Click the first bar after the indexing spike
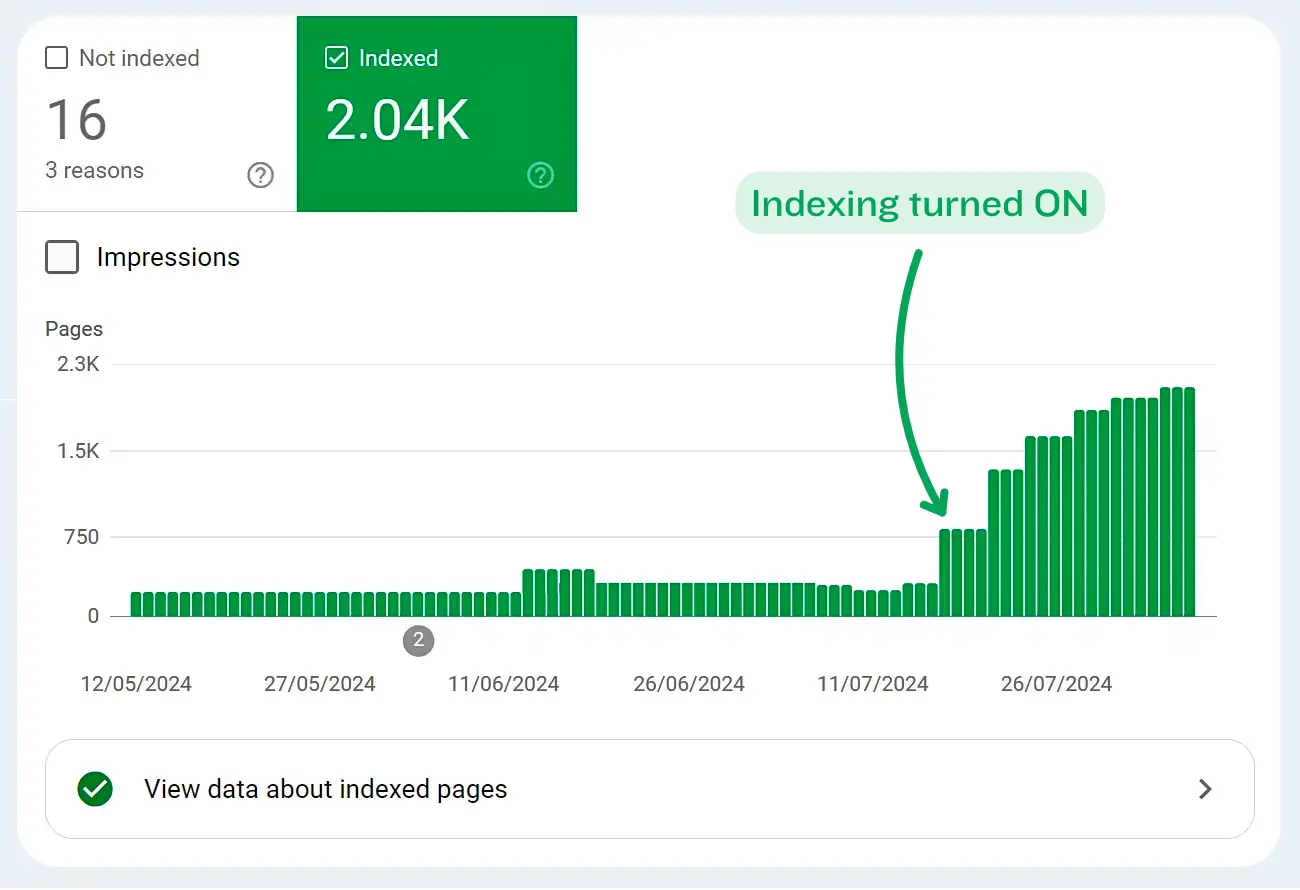 [946, 570]
